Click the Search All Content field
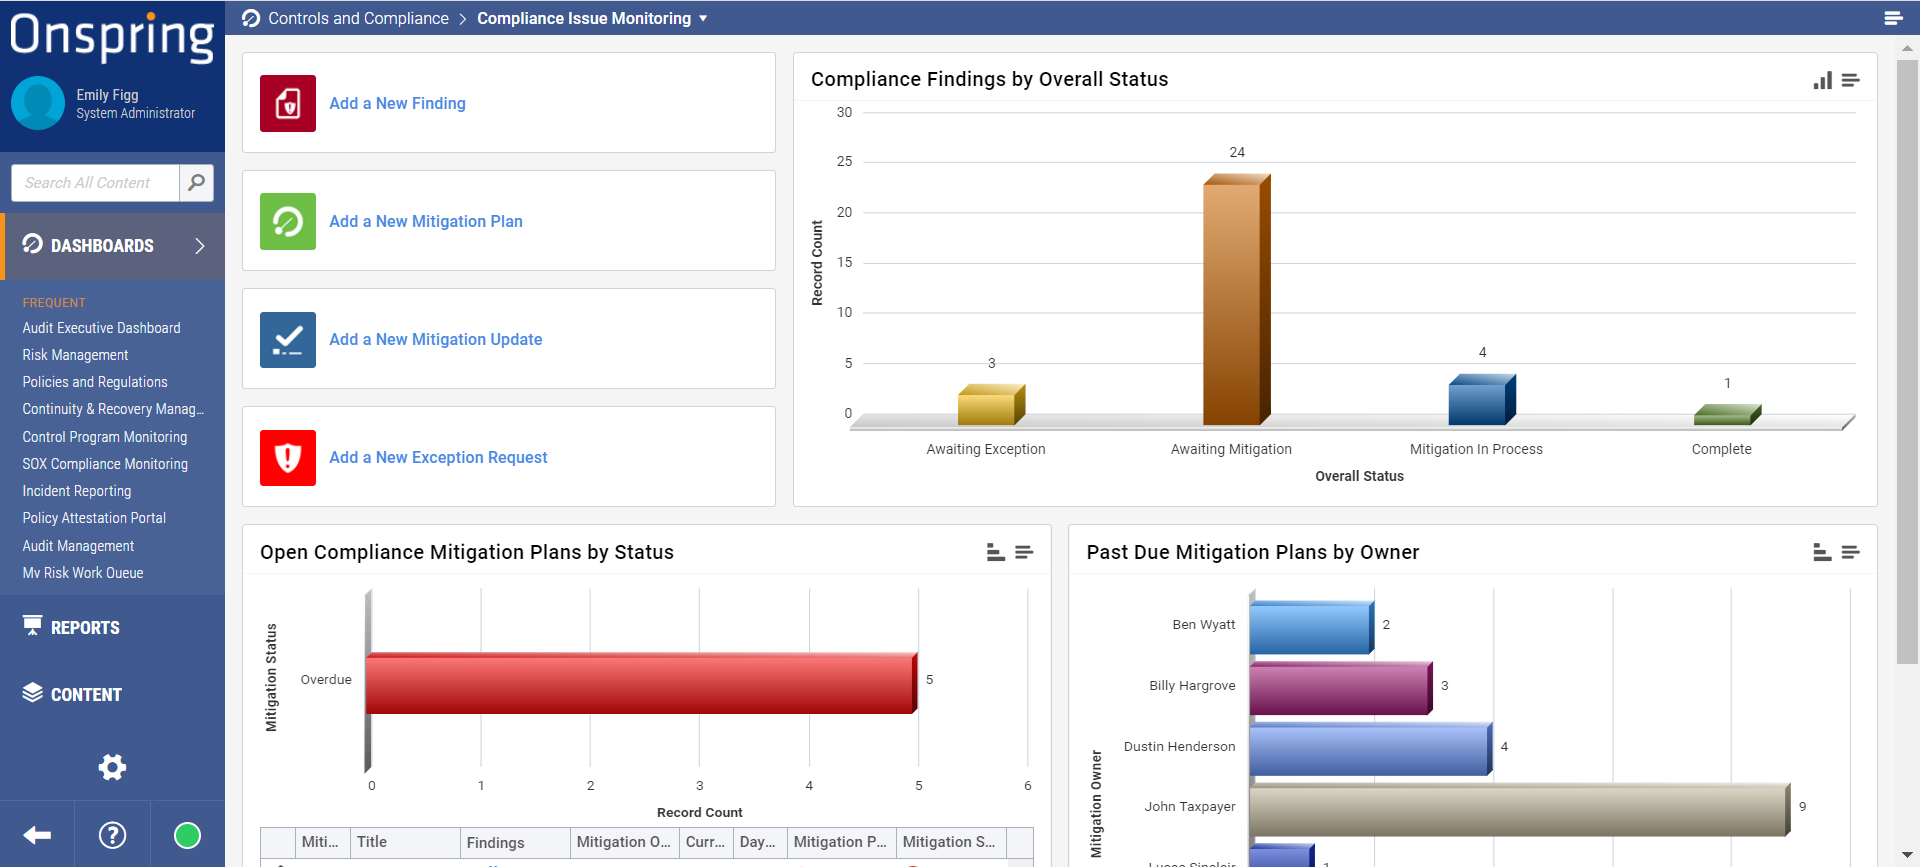1920x867 pixels. pos(95,183)
